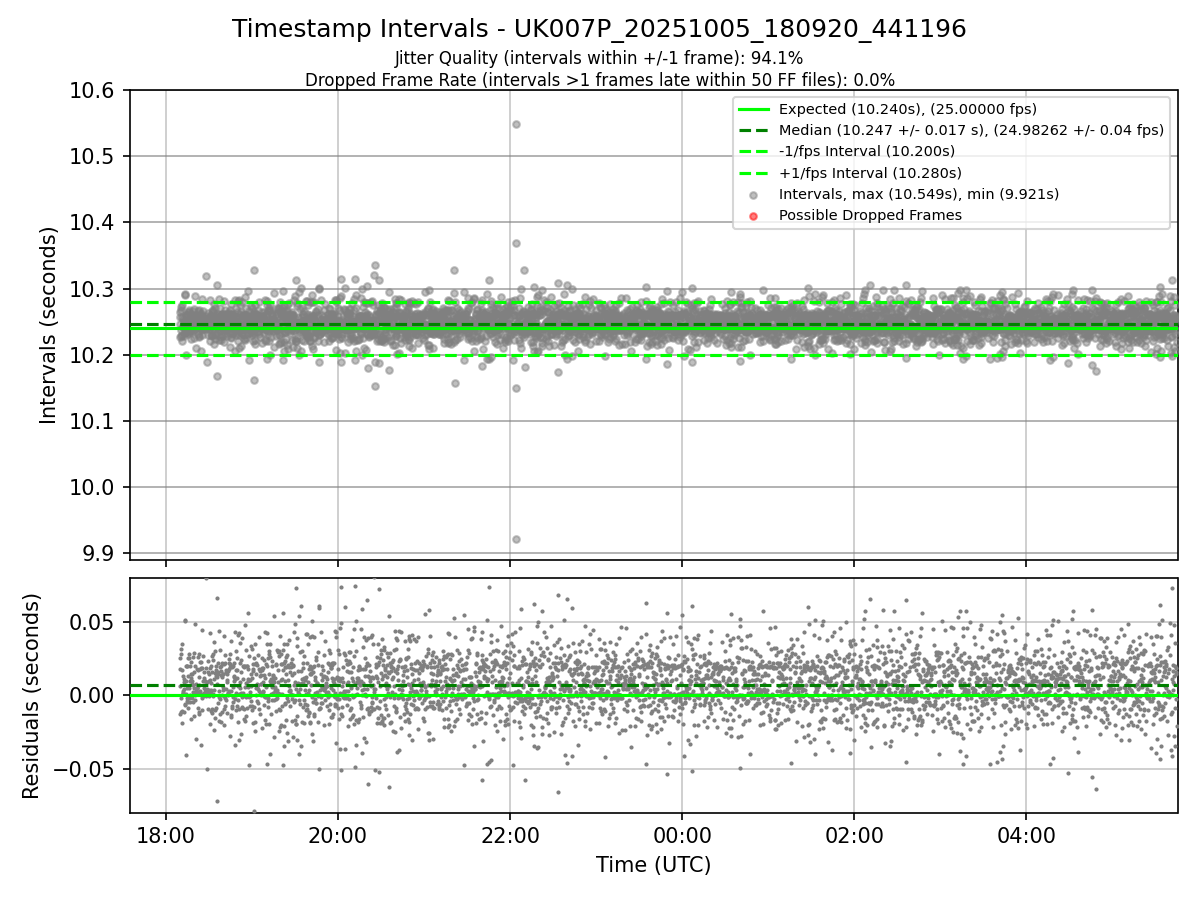Click the Jitter Quality 94.1% subtitle text
The image size is (1200, 900).
[x=599, y=59]
